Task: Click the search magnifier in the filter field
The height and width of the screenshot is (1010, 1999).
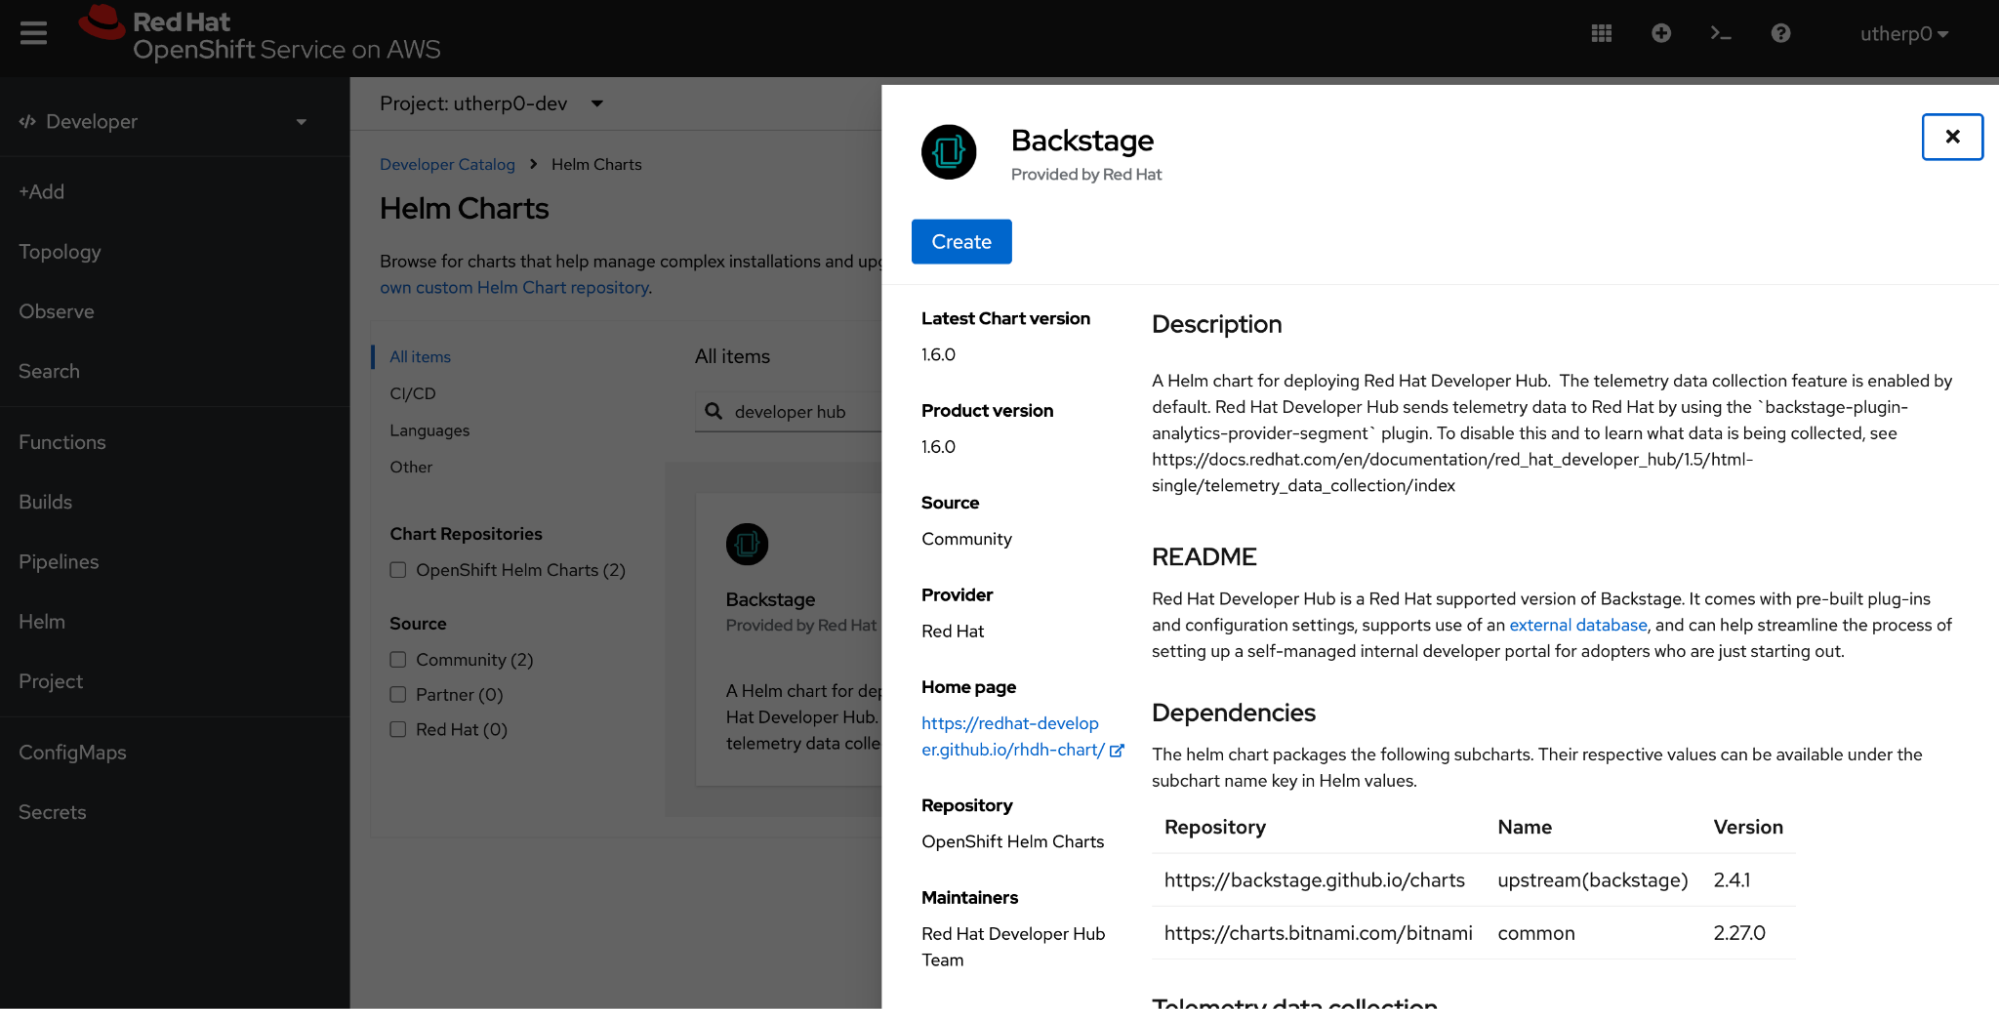Action: point(713,411)
